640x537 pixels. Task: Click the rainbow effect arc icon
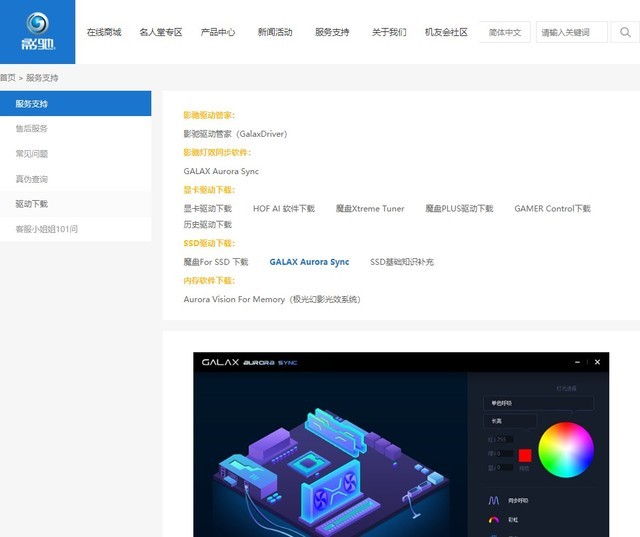click(493, 519)
